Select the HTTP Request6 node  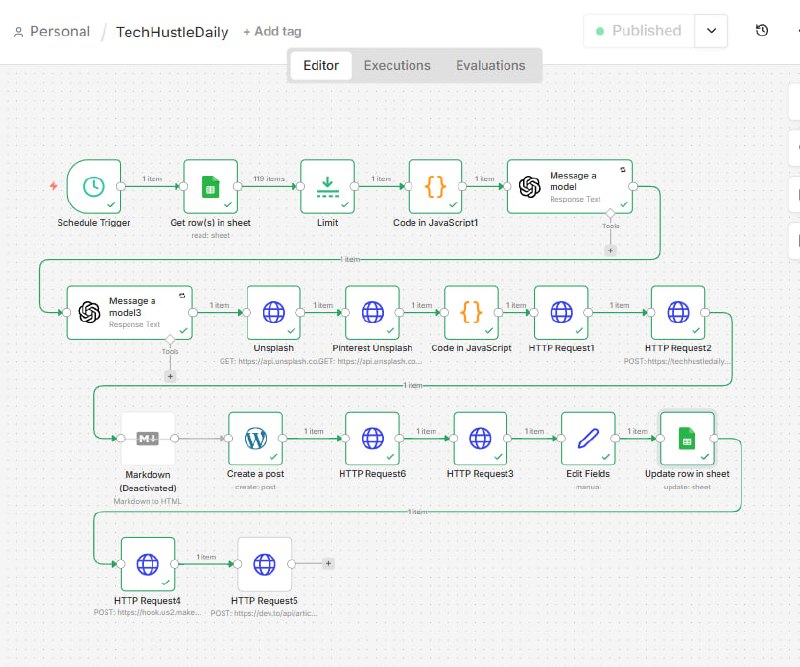click(x=372, y=438)
